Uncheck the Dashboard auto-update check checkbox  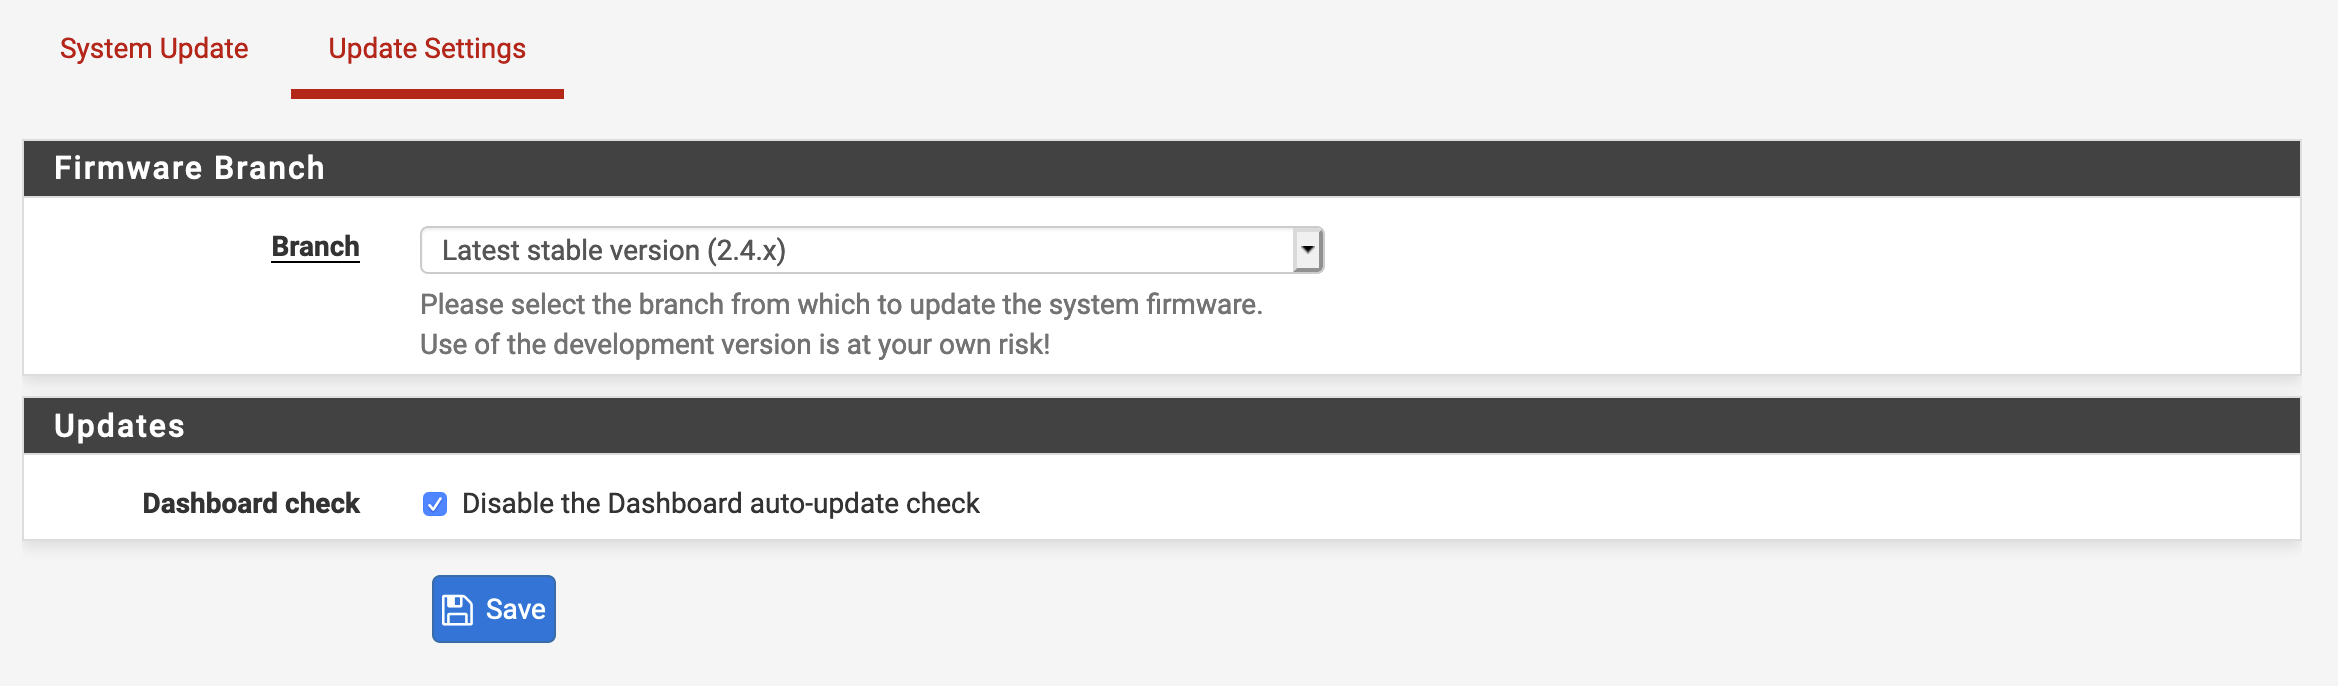coord(435,504)
